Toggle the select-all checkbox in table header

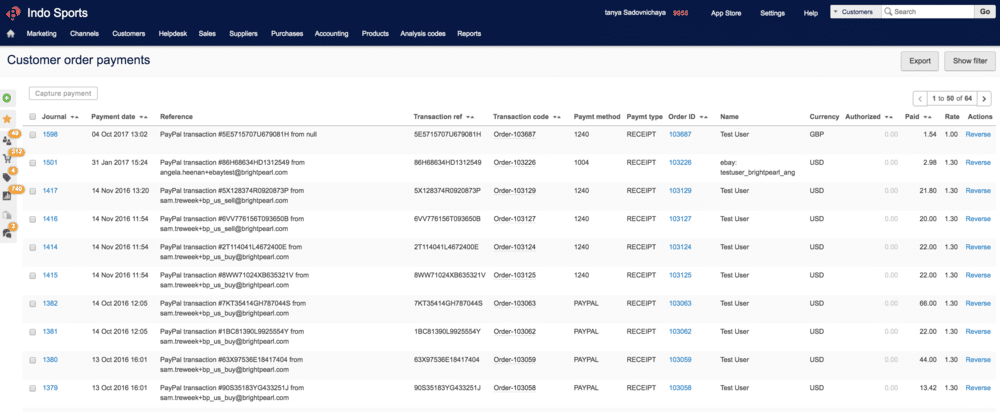point(33,117)
